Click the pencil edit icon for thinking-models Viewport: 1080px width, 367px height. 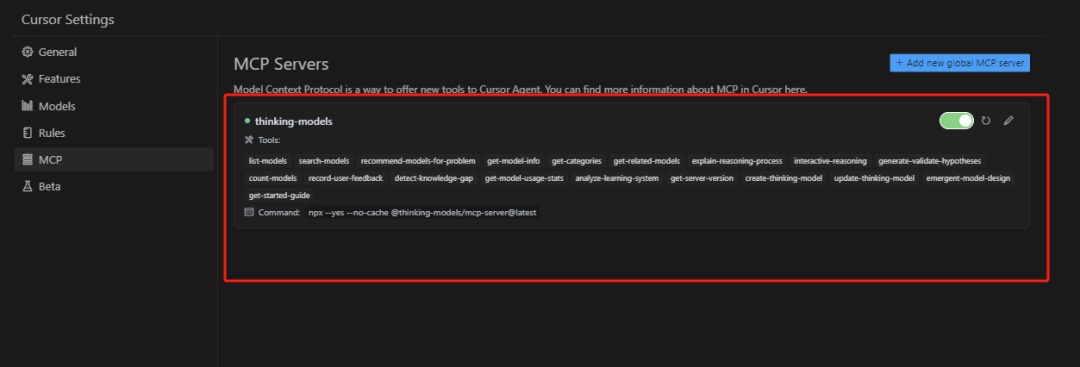click(1008, 120)
